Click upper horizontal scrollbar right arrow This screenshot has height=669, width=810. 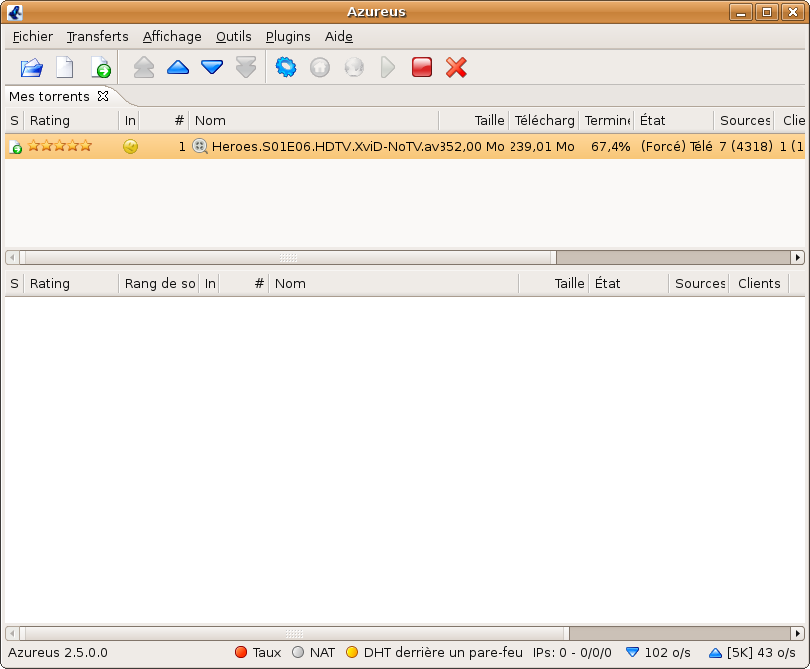(798, 257)
